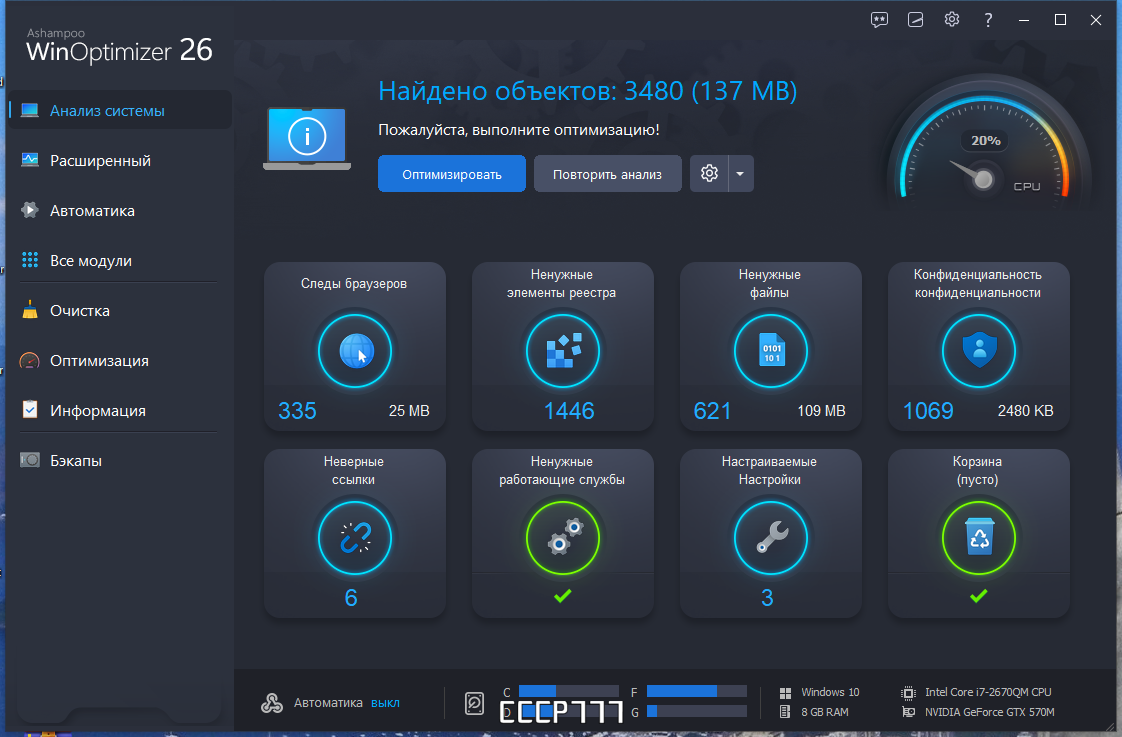Click Intel Core i7-2670QM CPU text

point(988,692)
